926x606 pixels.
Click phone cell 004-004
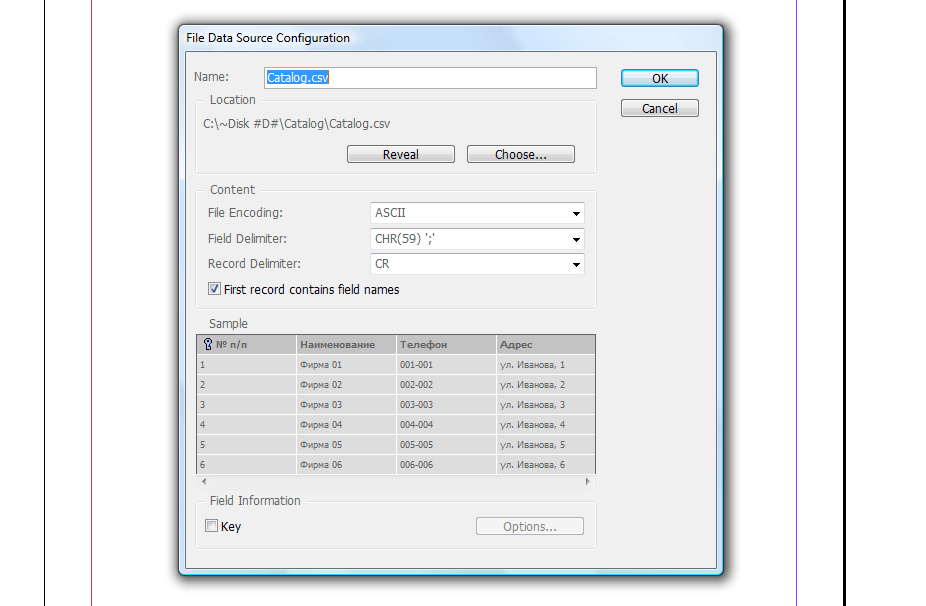pos(446,425)
